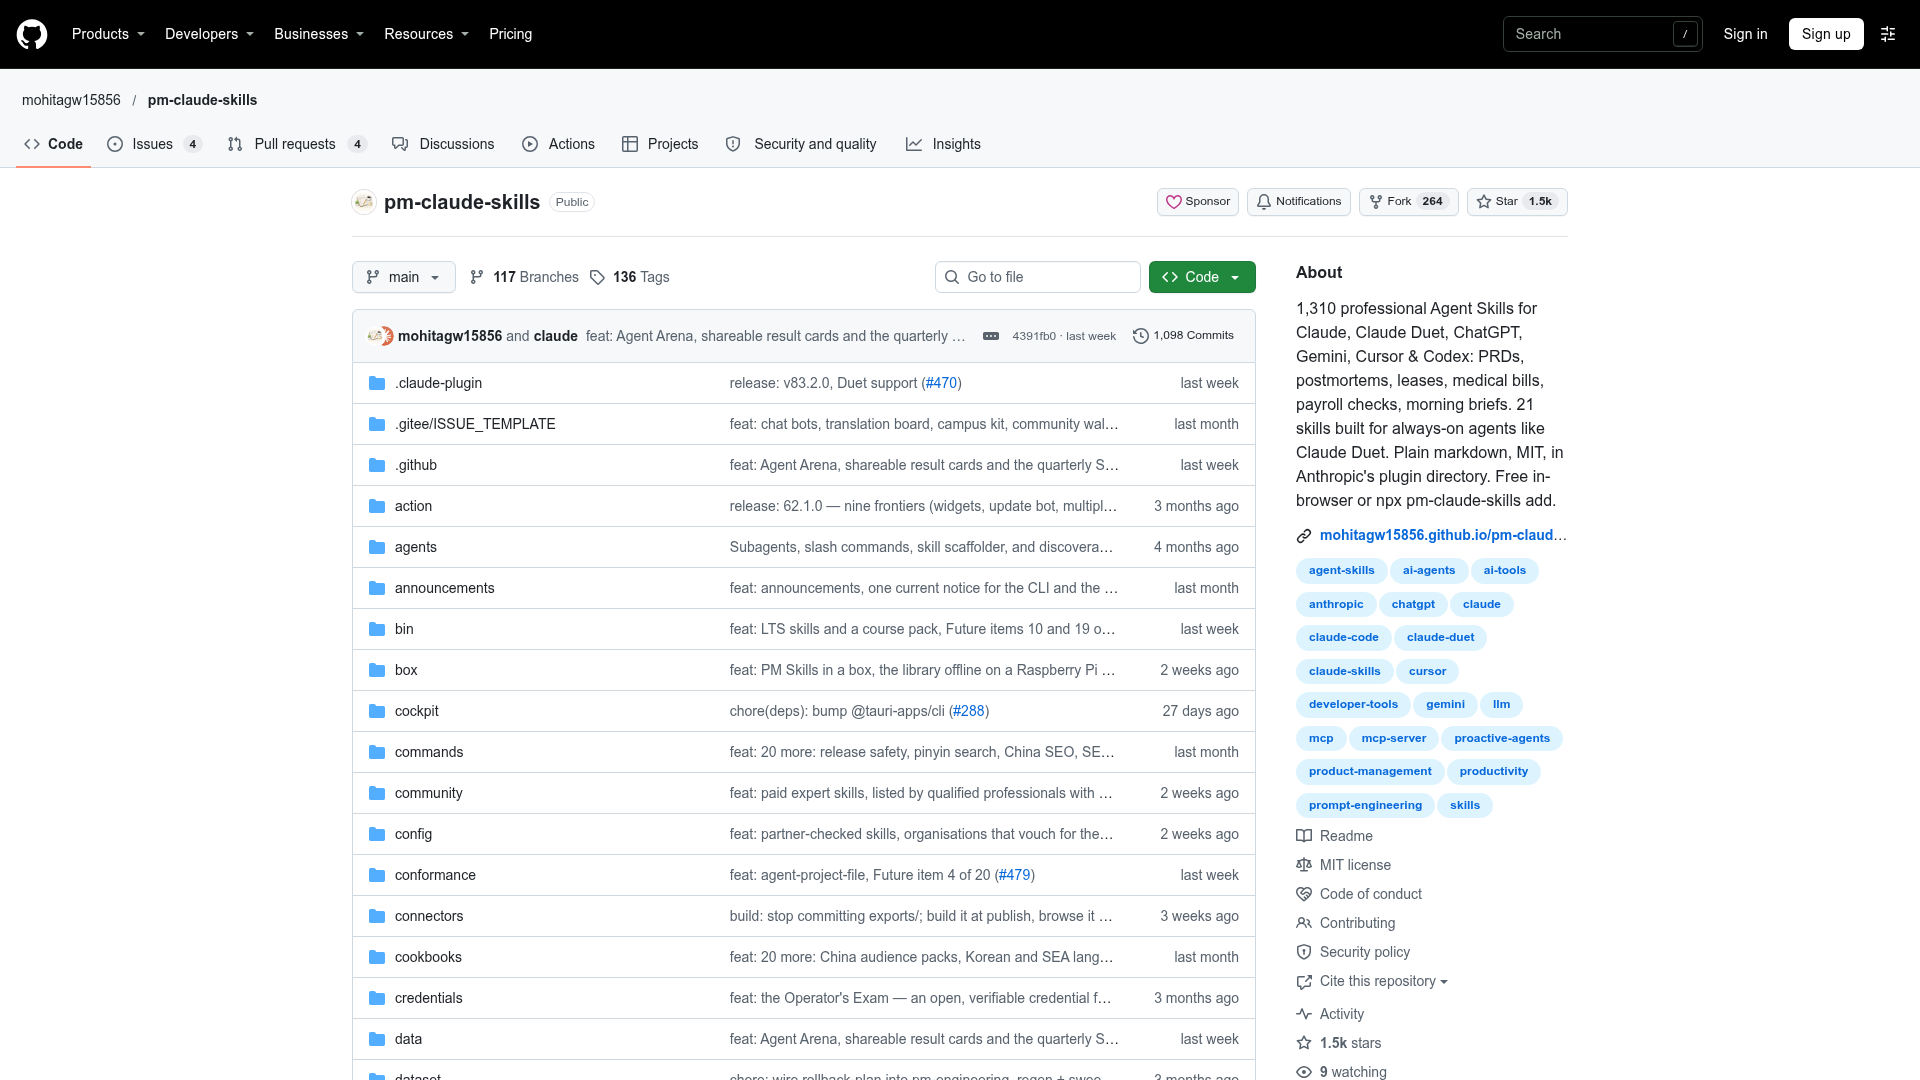Expand the Products navigation menu

pos(108,34)
